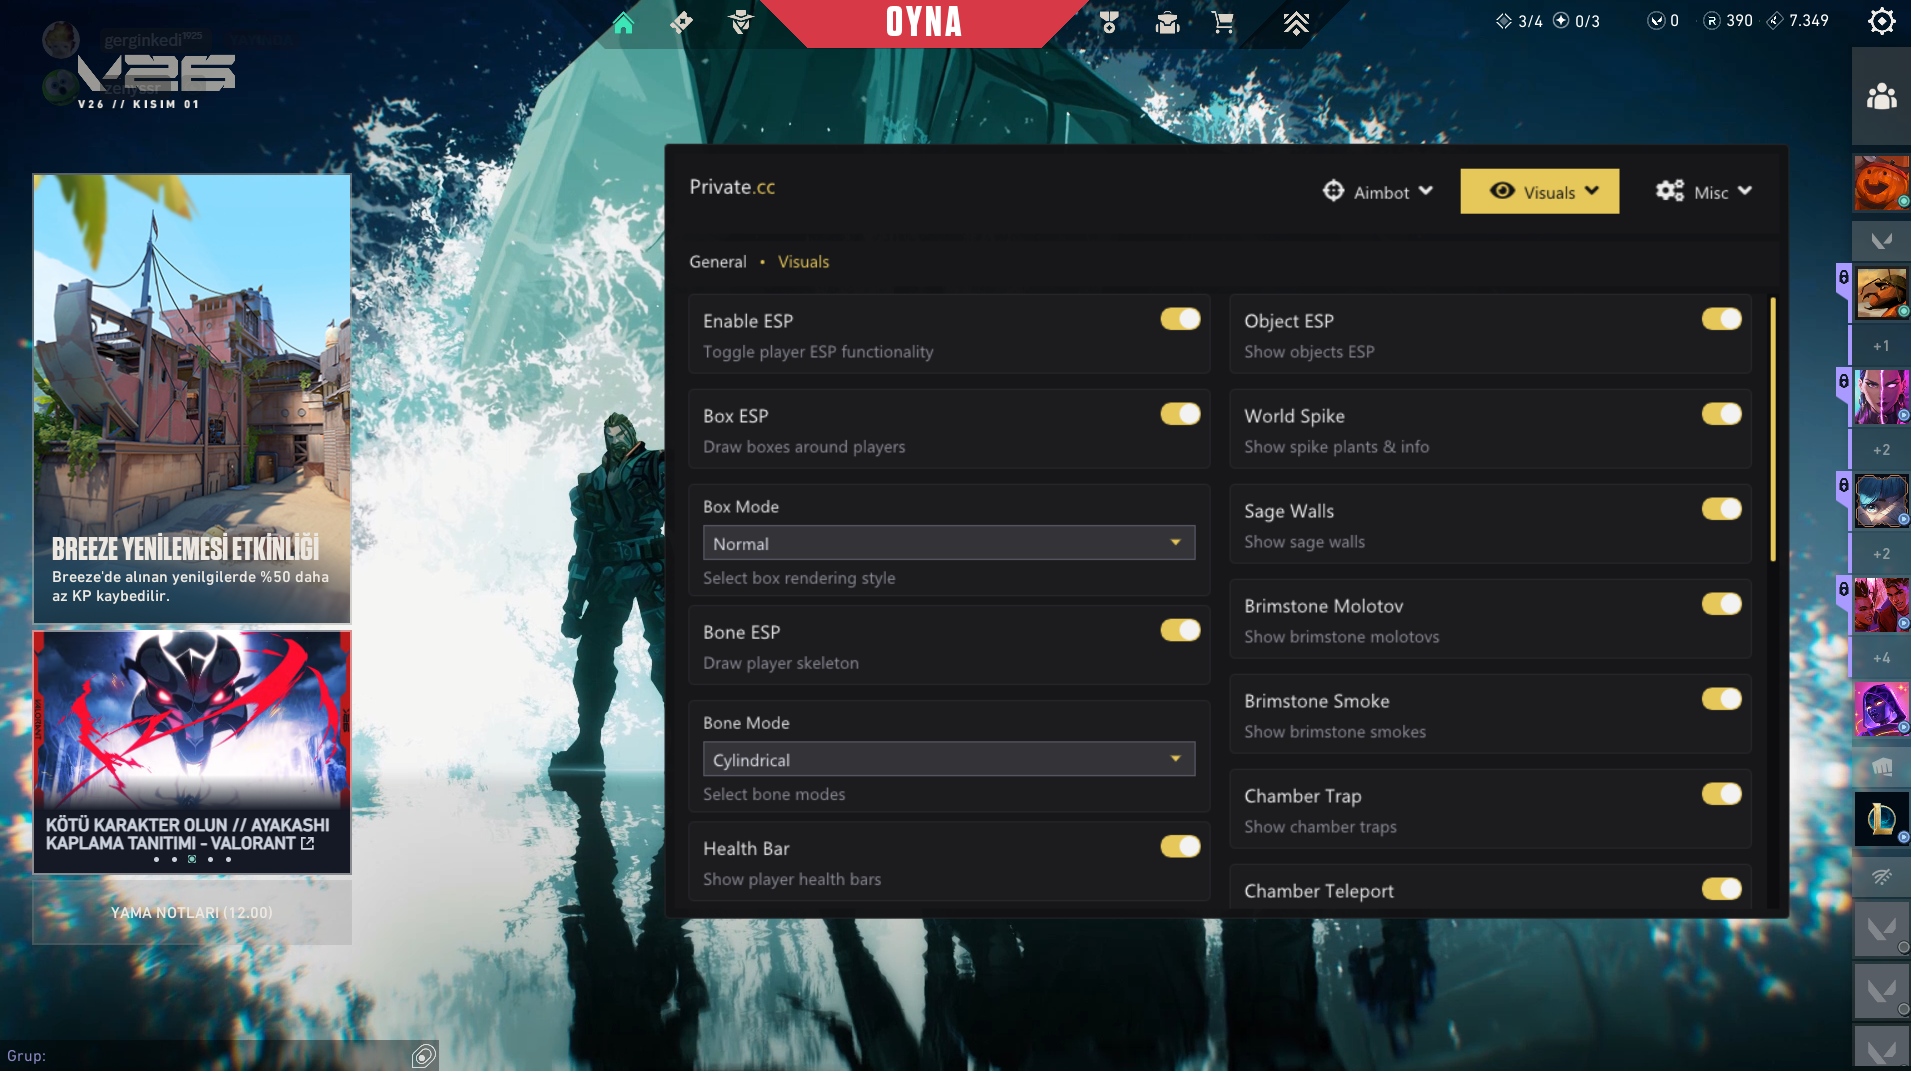1911x1071 pixels.
Task: Open the chat bubble icon beside Grup
Action: (424, 1056)
